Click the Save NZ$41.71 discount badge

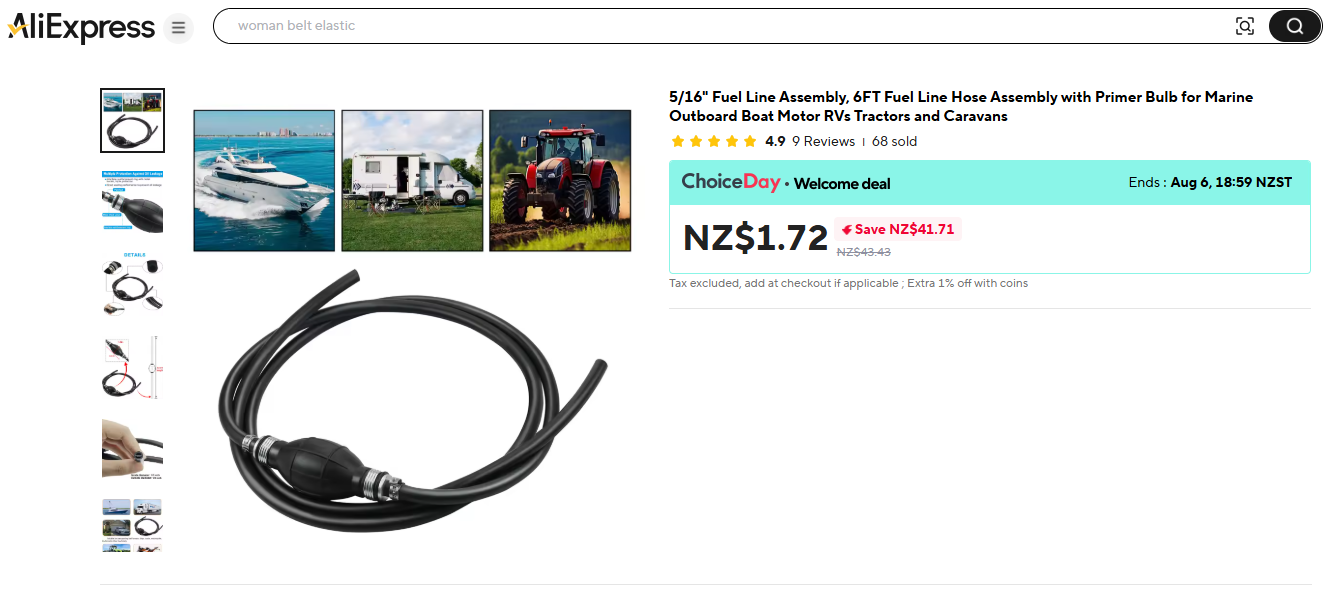point(897,229)
